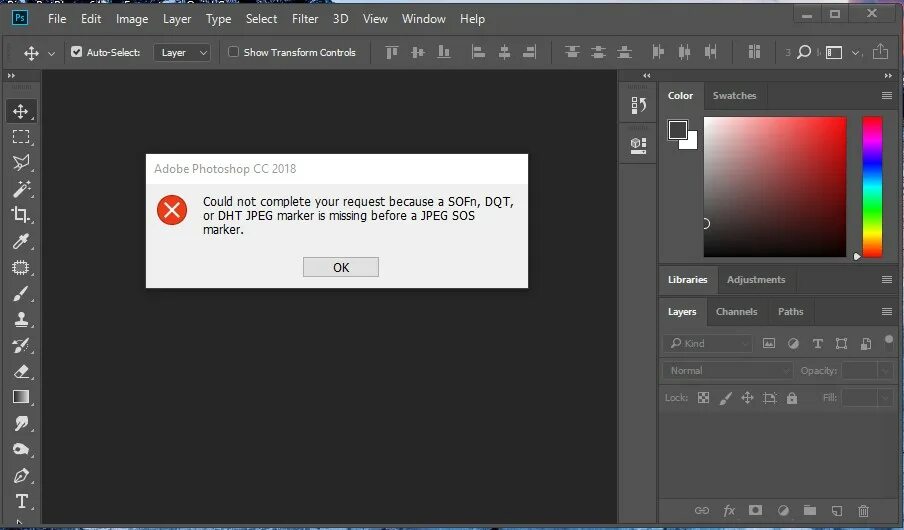Viewport: 904px width, 530px height.
Task: Open the Kind filter dropdown
Action: point(708,344)
